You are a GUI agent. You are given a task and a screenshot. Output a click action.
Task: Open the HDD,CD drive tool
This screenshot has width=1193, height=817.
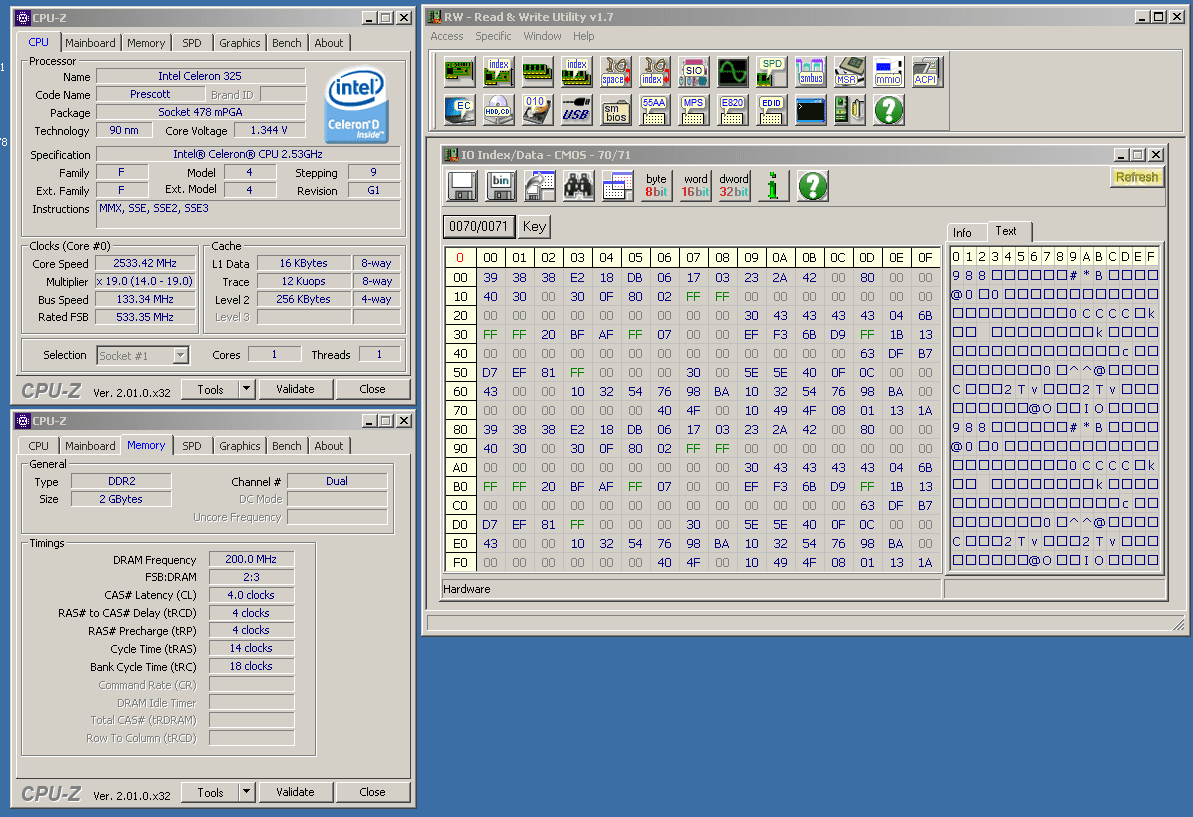498,110
